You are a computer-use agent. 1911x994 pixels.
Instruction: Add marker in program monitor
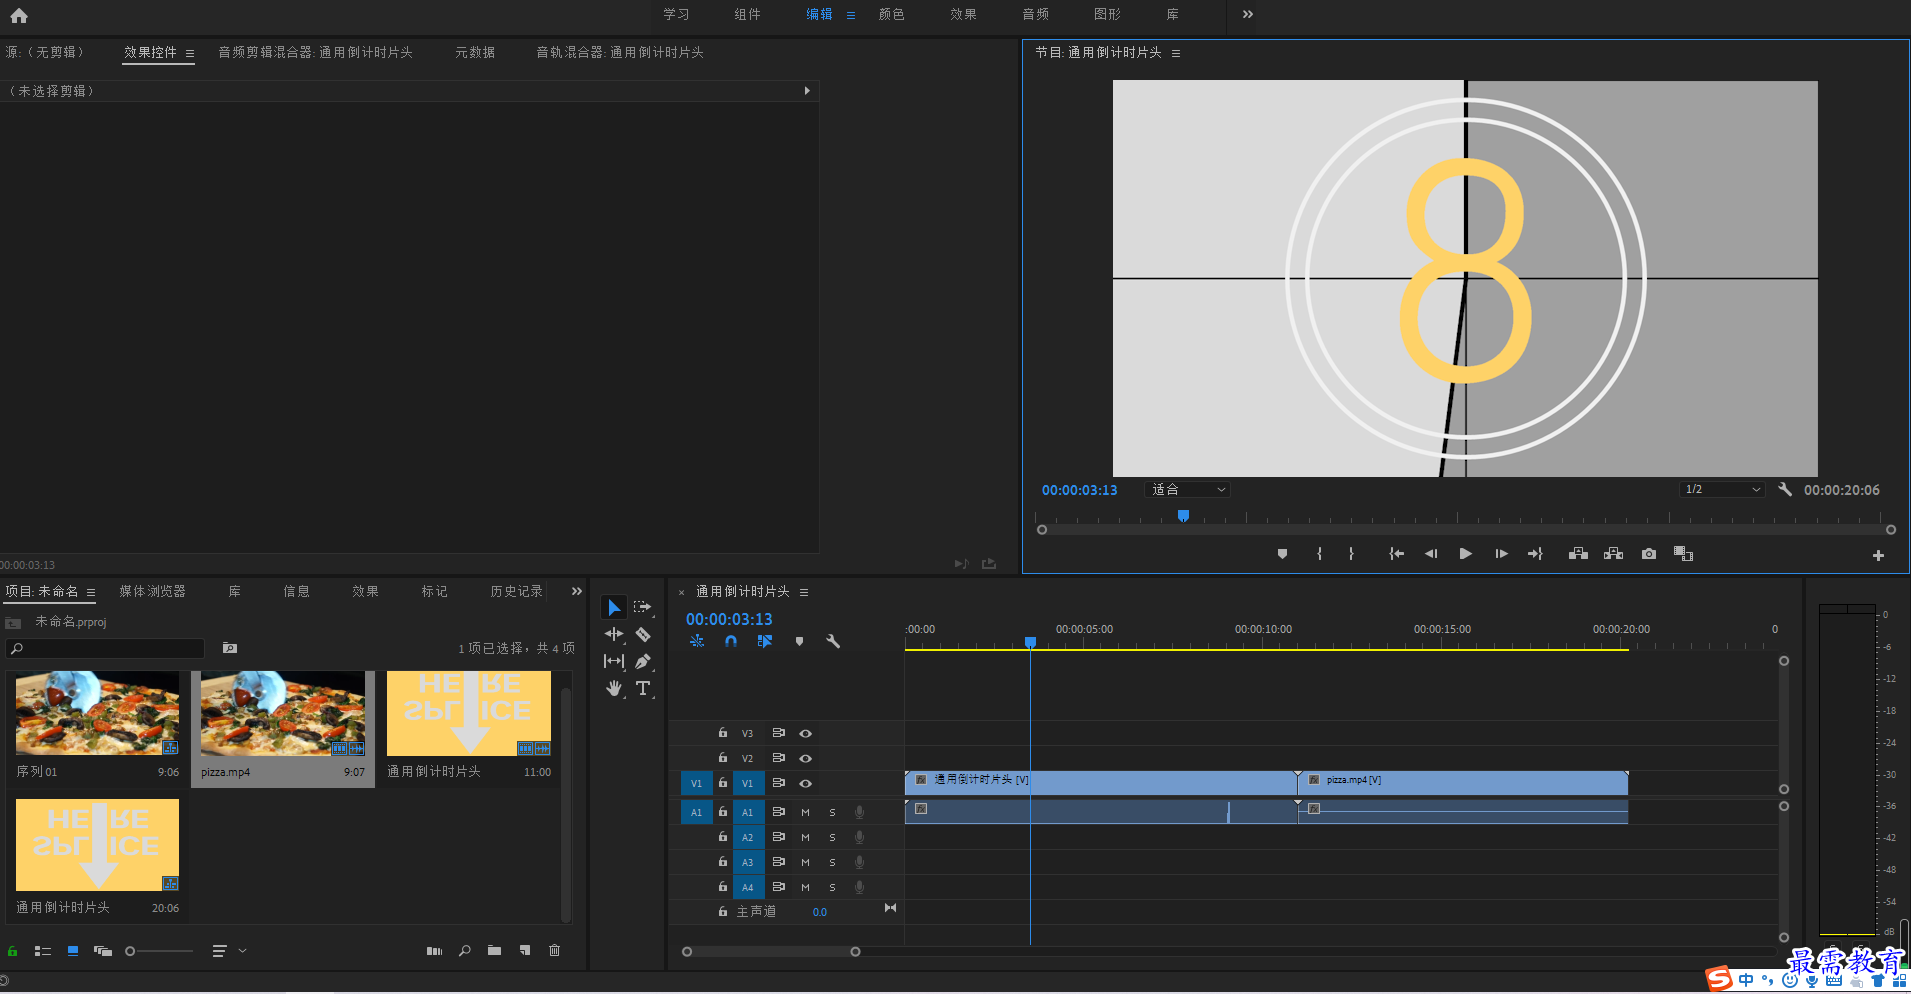point(1282,554)
